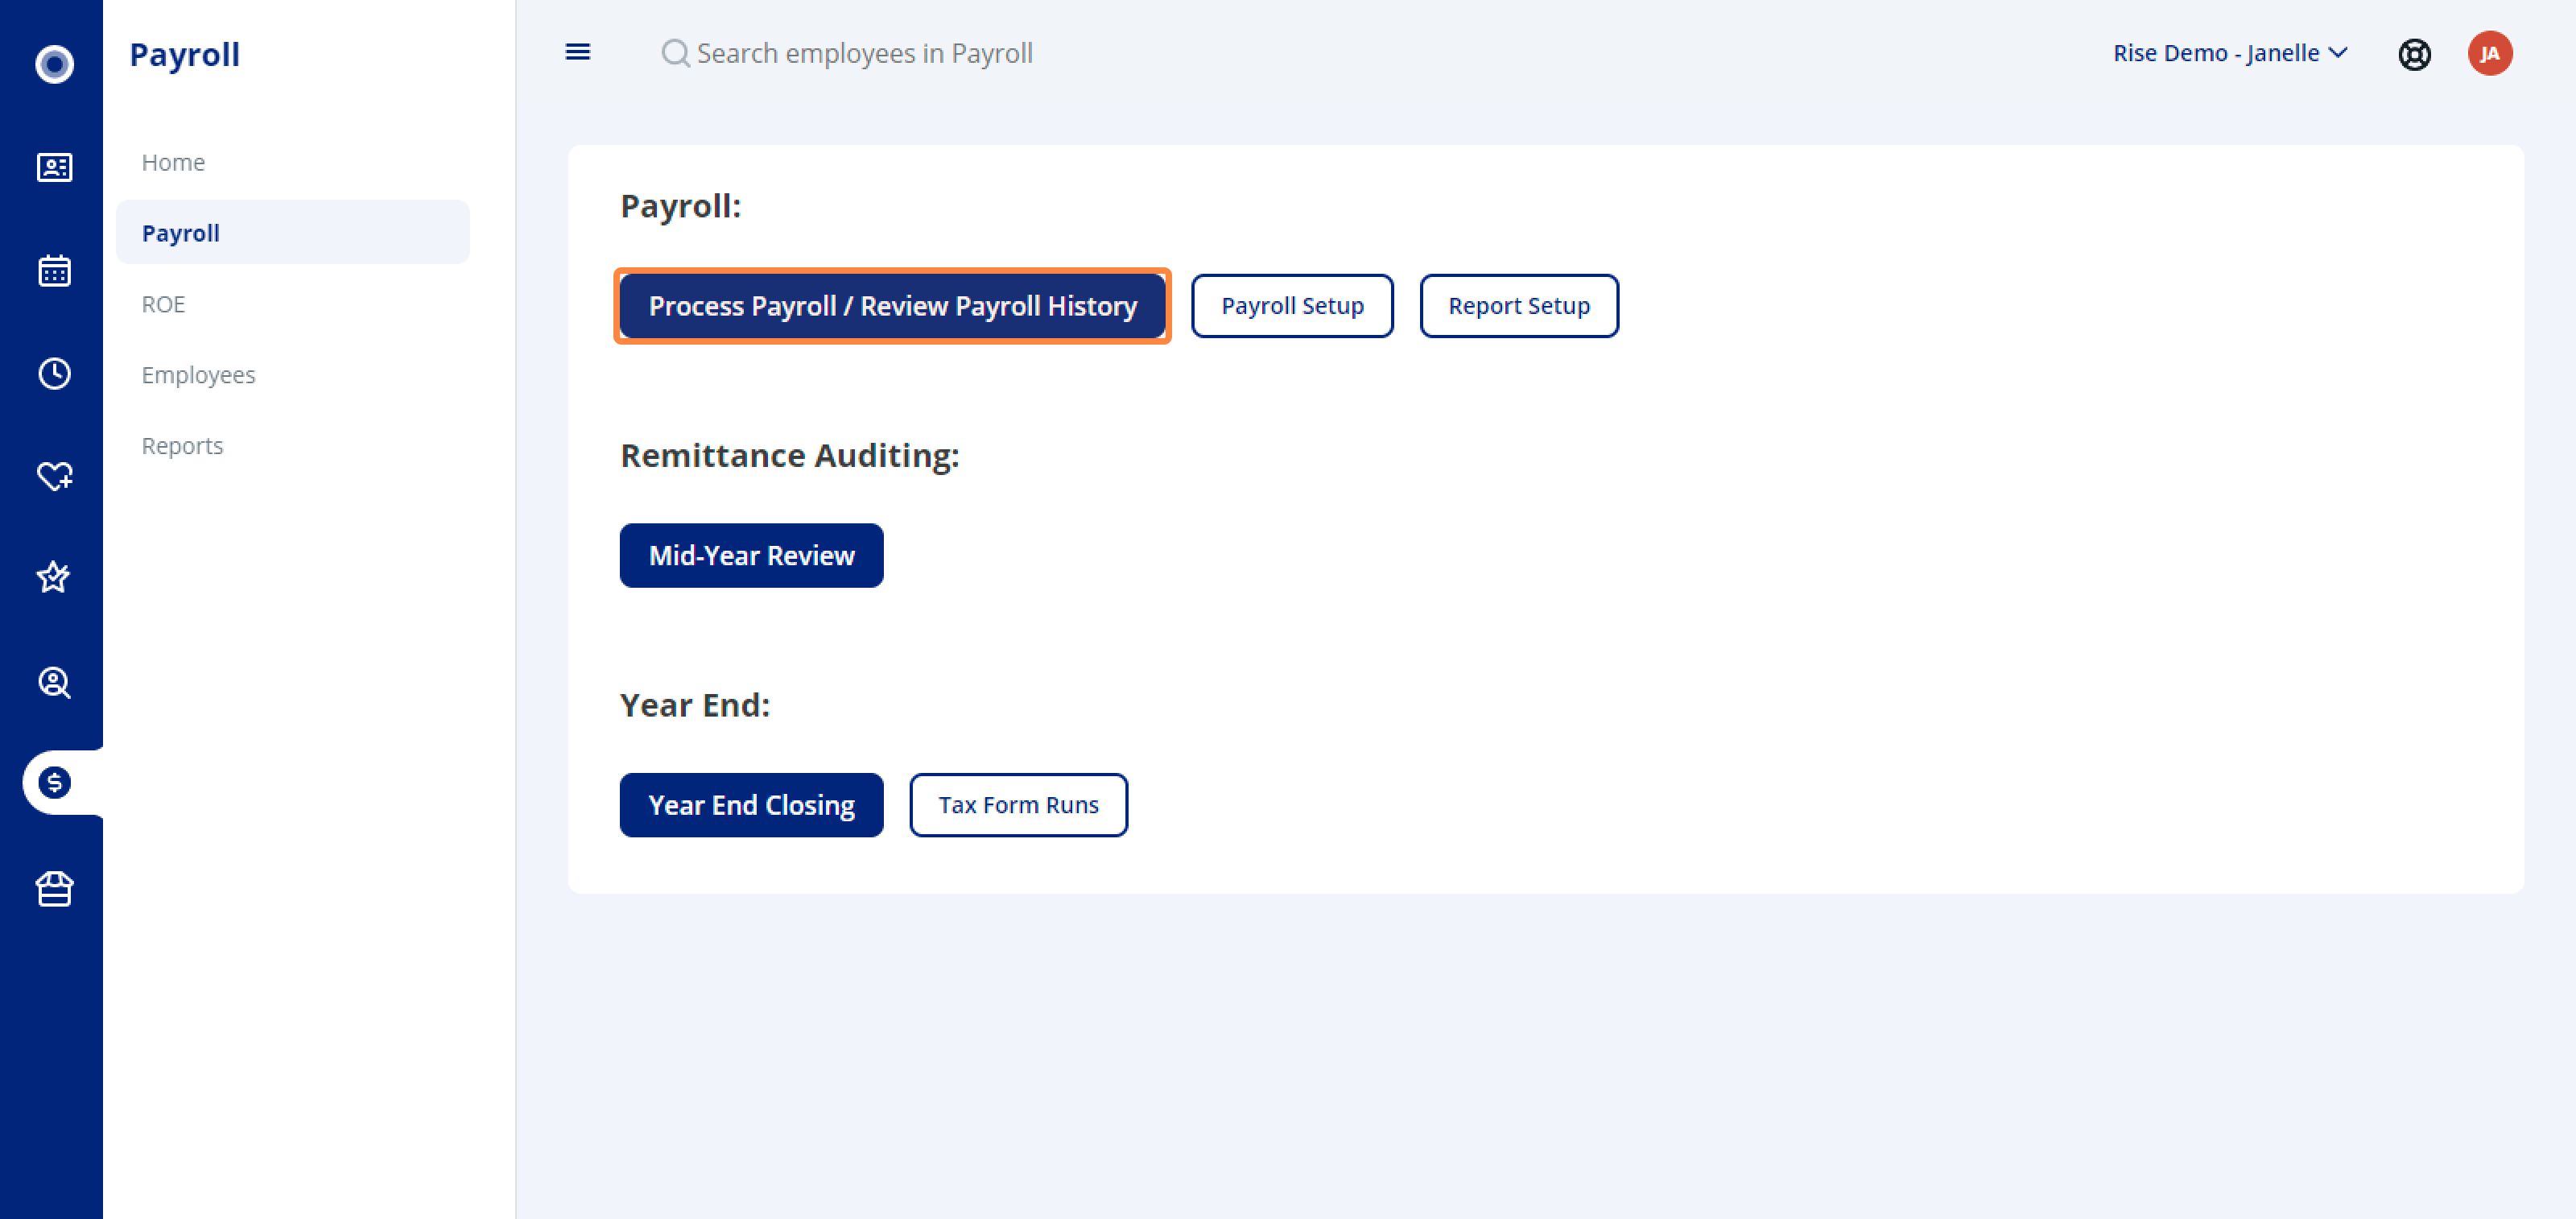
Task: Open the heart benefits sidebar icon
Action: tap(54, 476)
